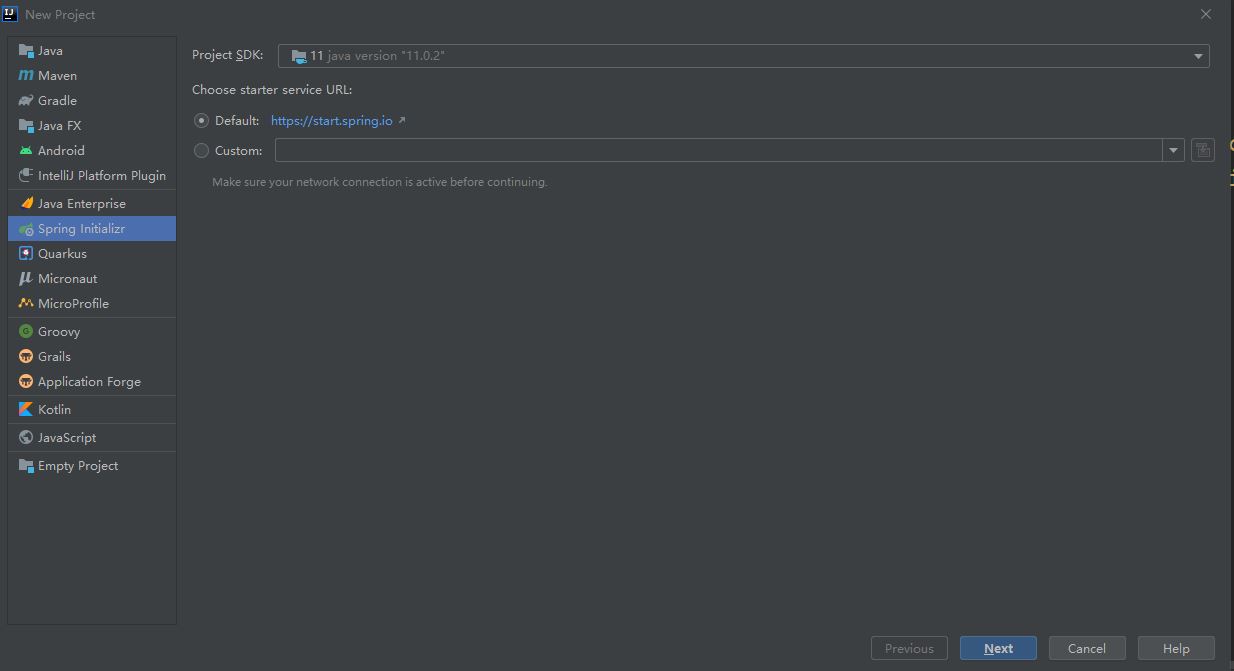Viewport: 1234px width, 671px height.
Task: Click the JavaScript globe icon
Action: [26, 437]
